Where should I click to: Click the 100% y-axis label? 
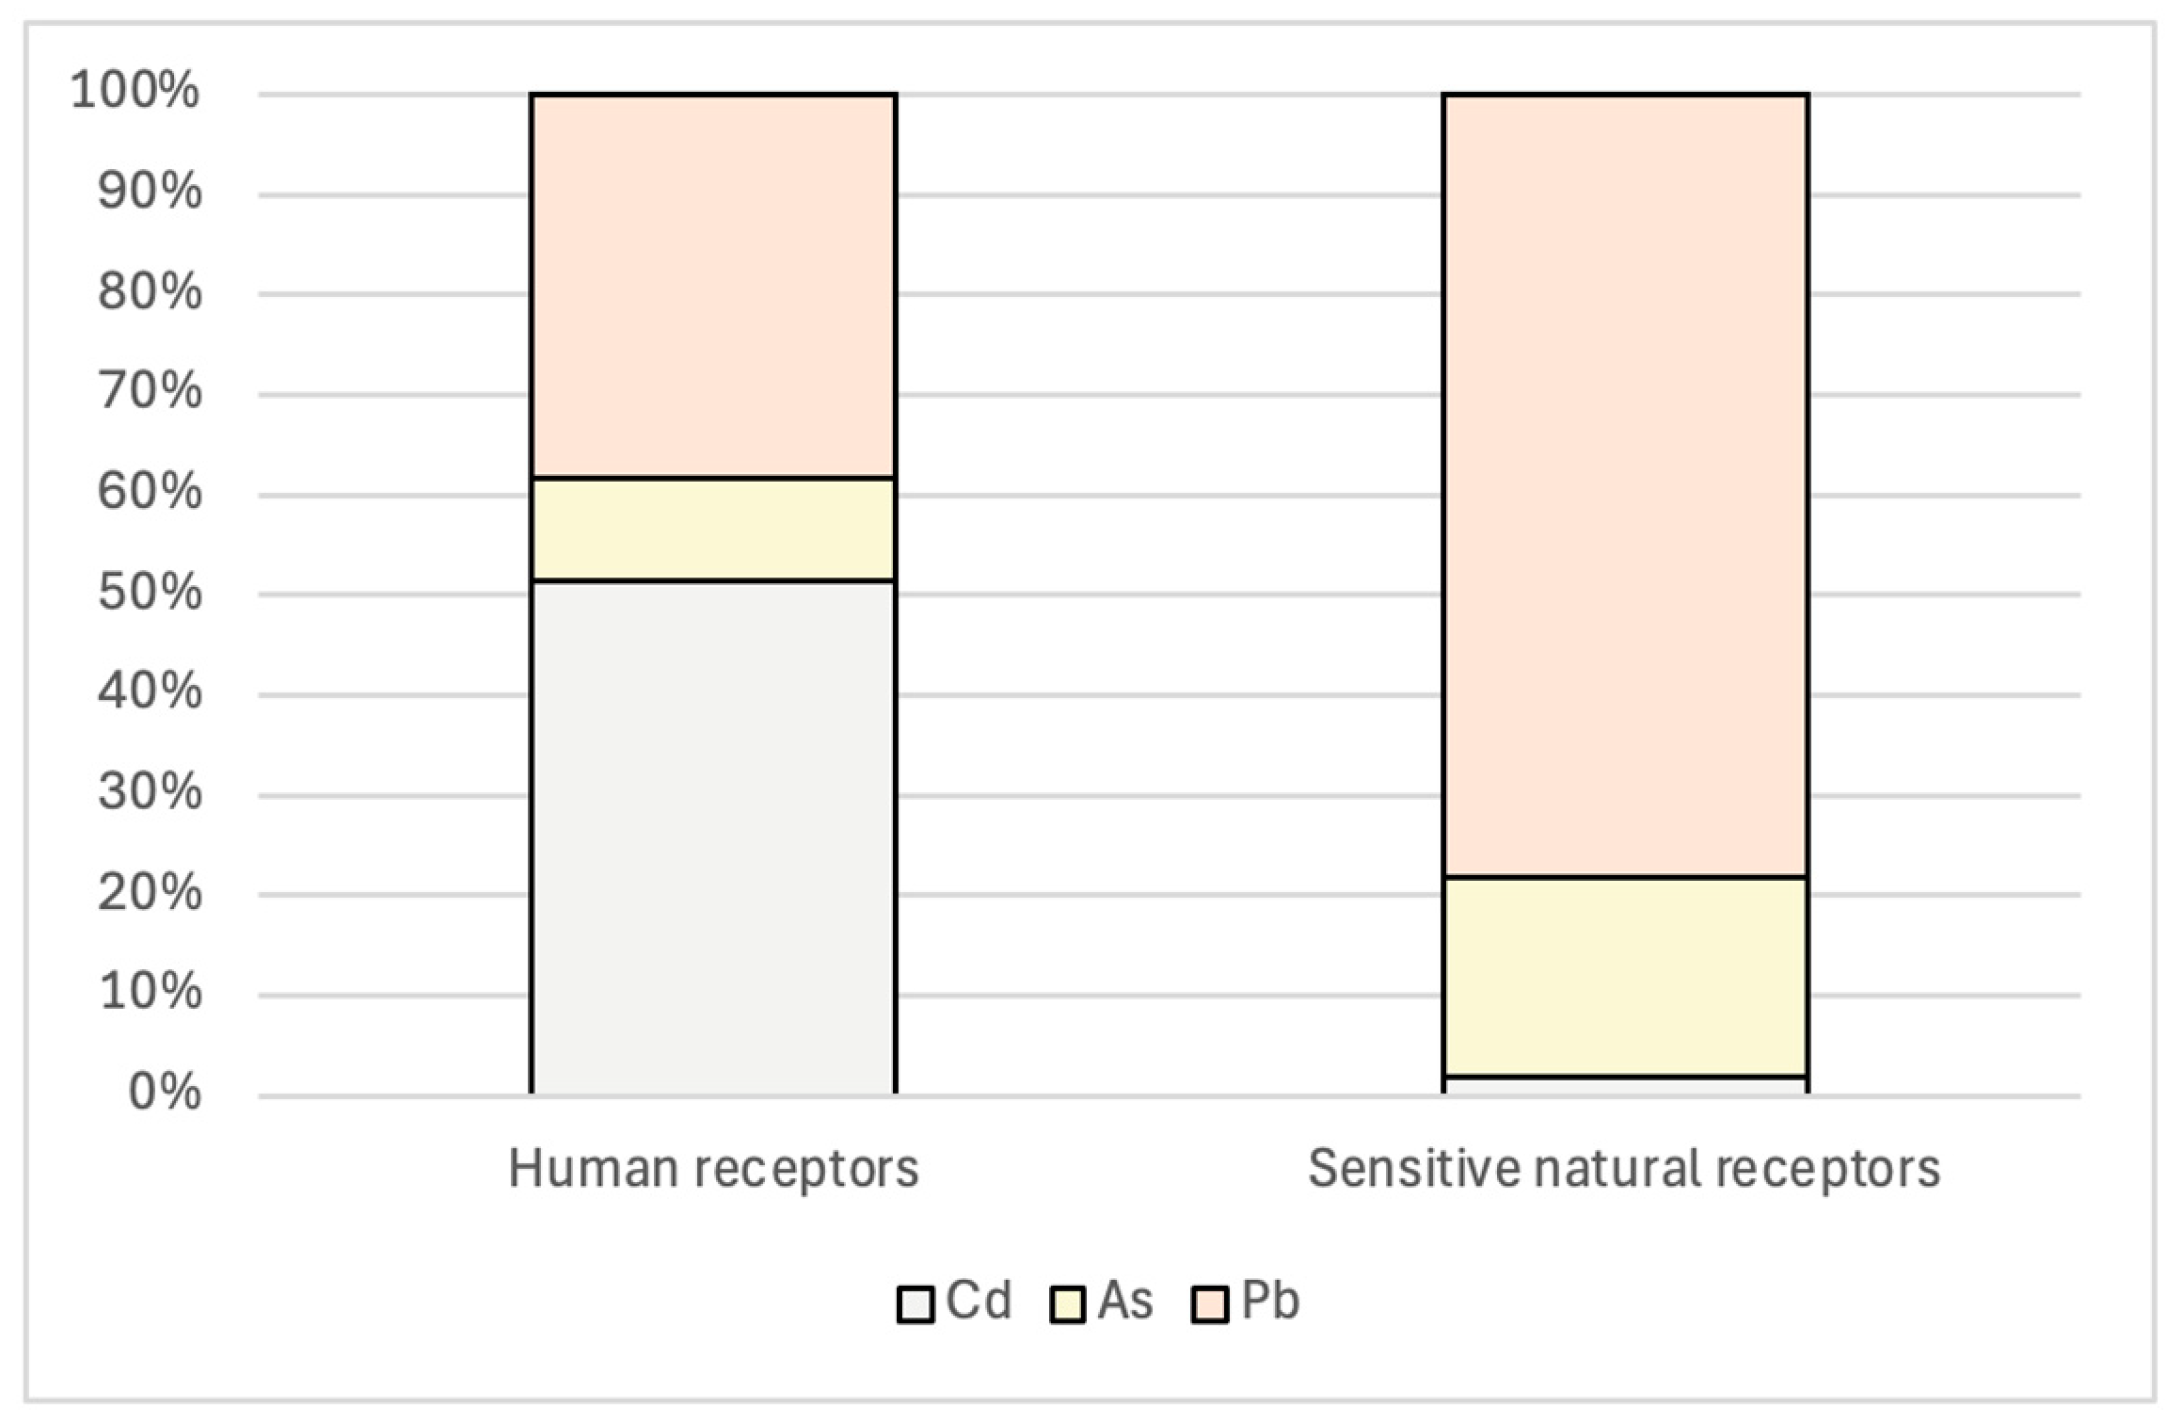(x=135, y=91)
